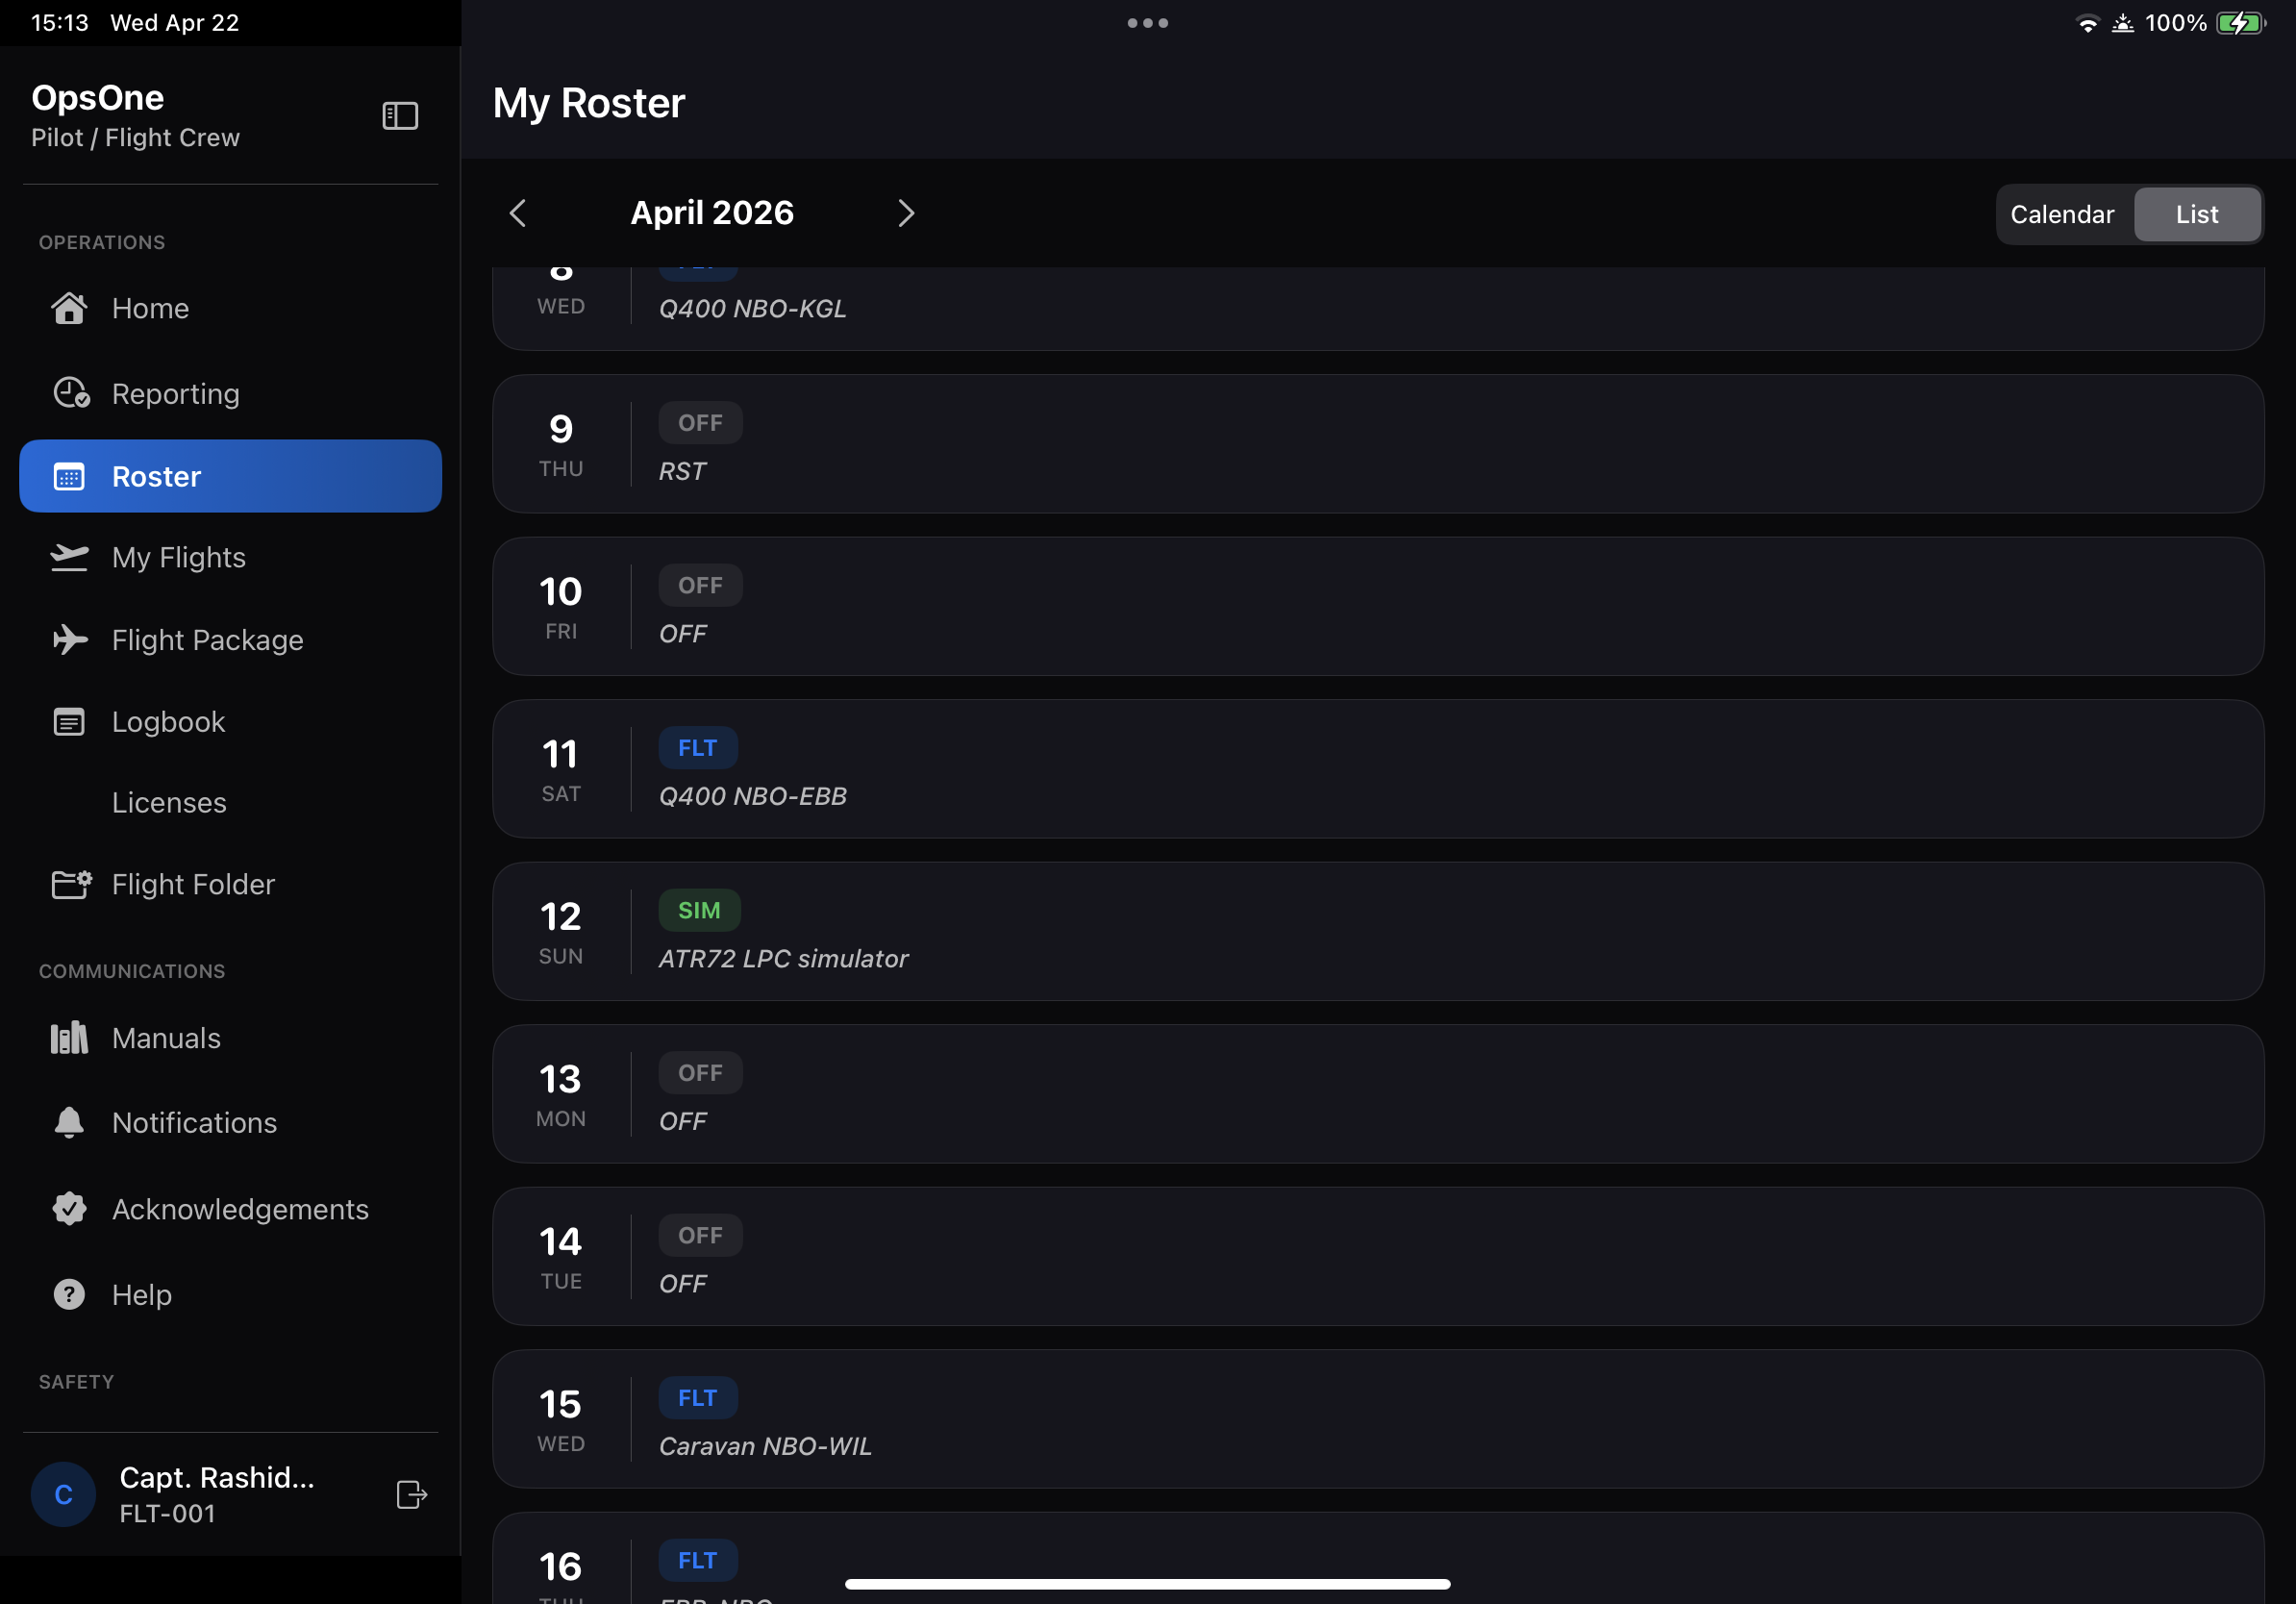Open Flight Folder via its folder icon
This screenshot has height=1604, width=2296.
[x=69, y=884]
